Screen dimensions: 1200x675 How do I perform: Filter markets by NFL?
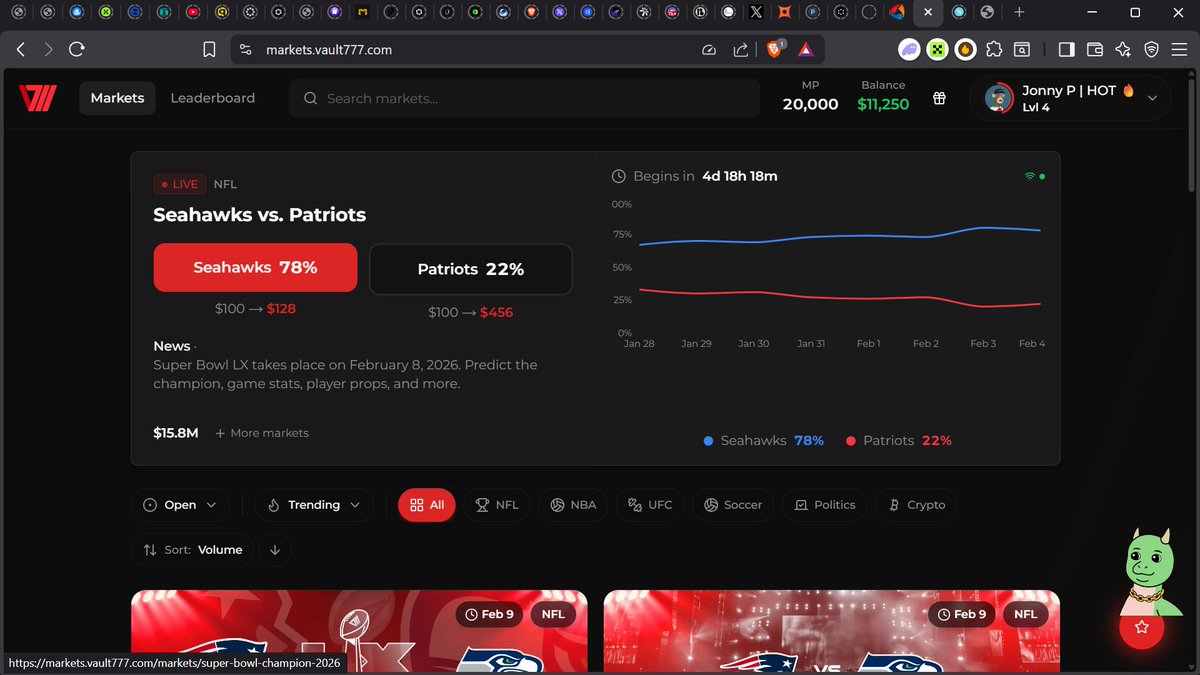[497, 505]
